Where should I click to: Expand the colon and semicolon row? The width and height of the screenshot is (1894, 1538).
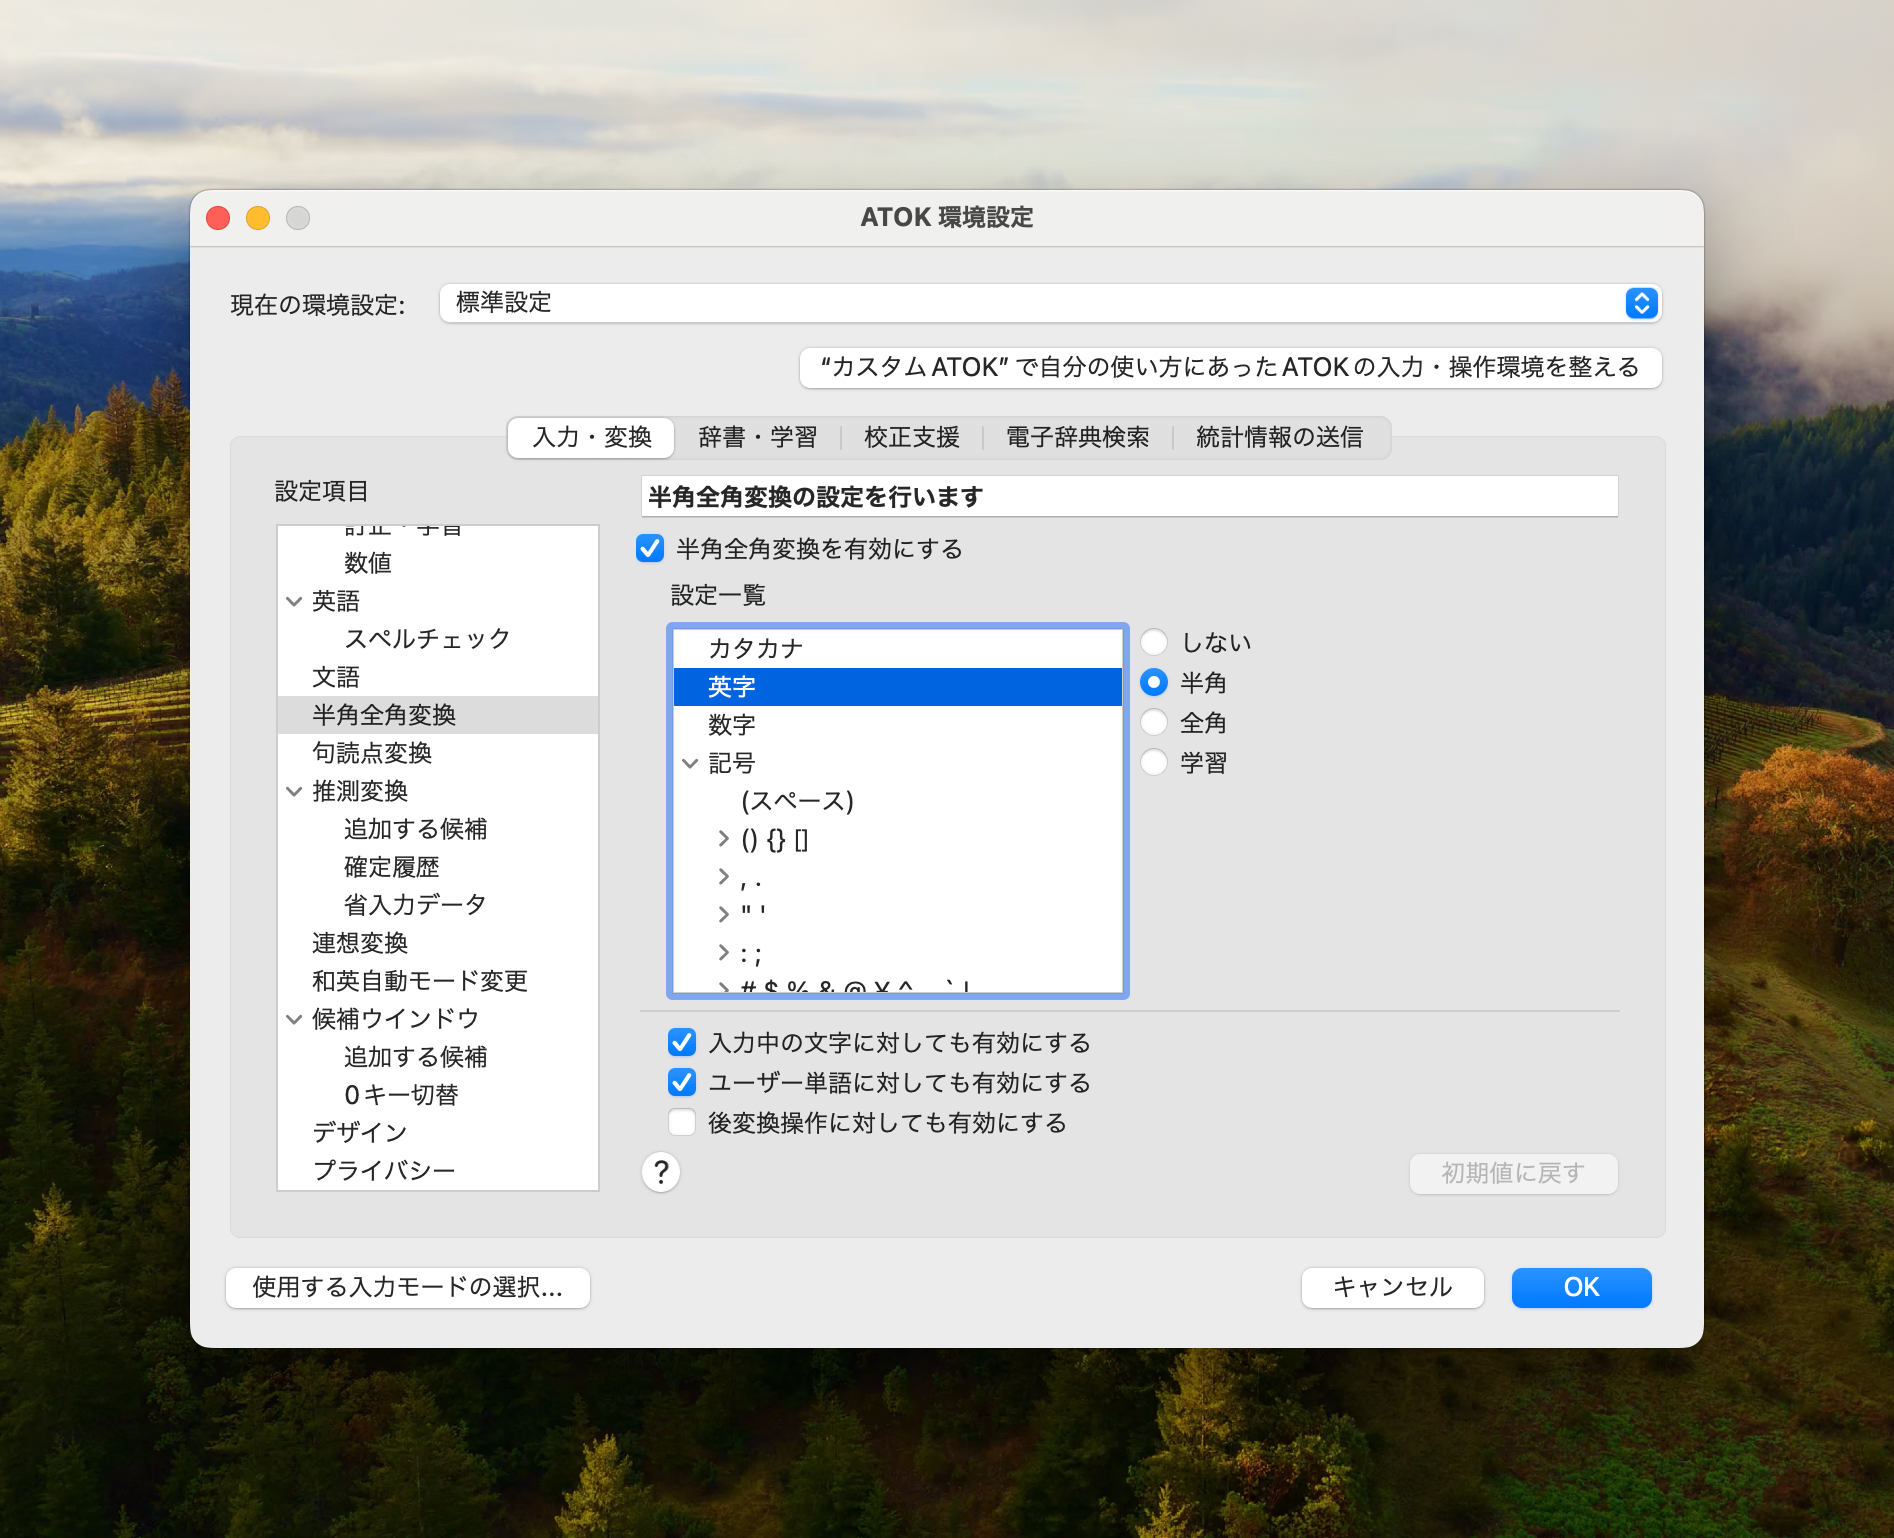[724, 953]
